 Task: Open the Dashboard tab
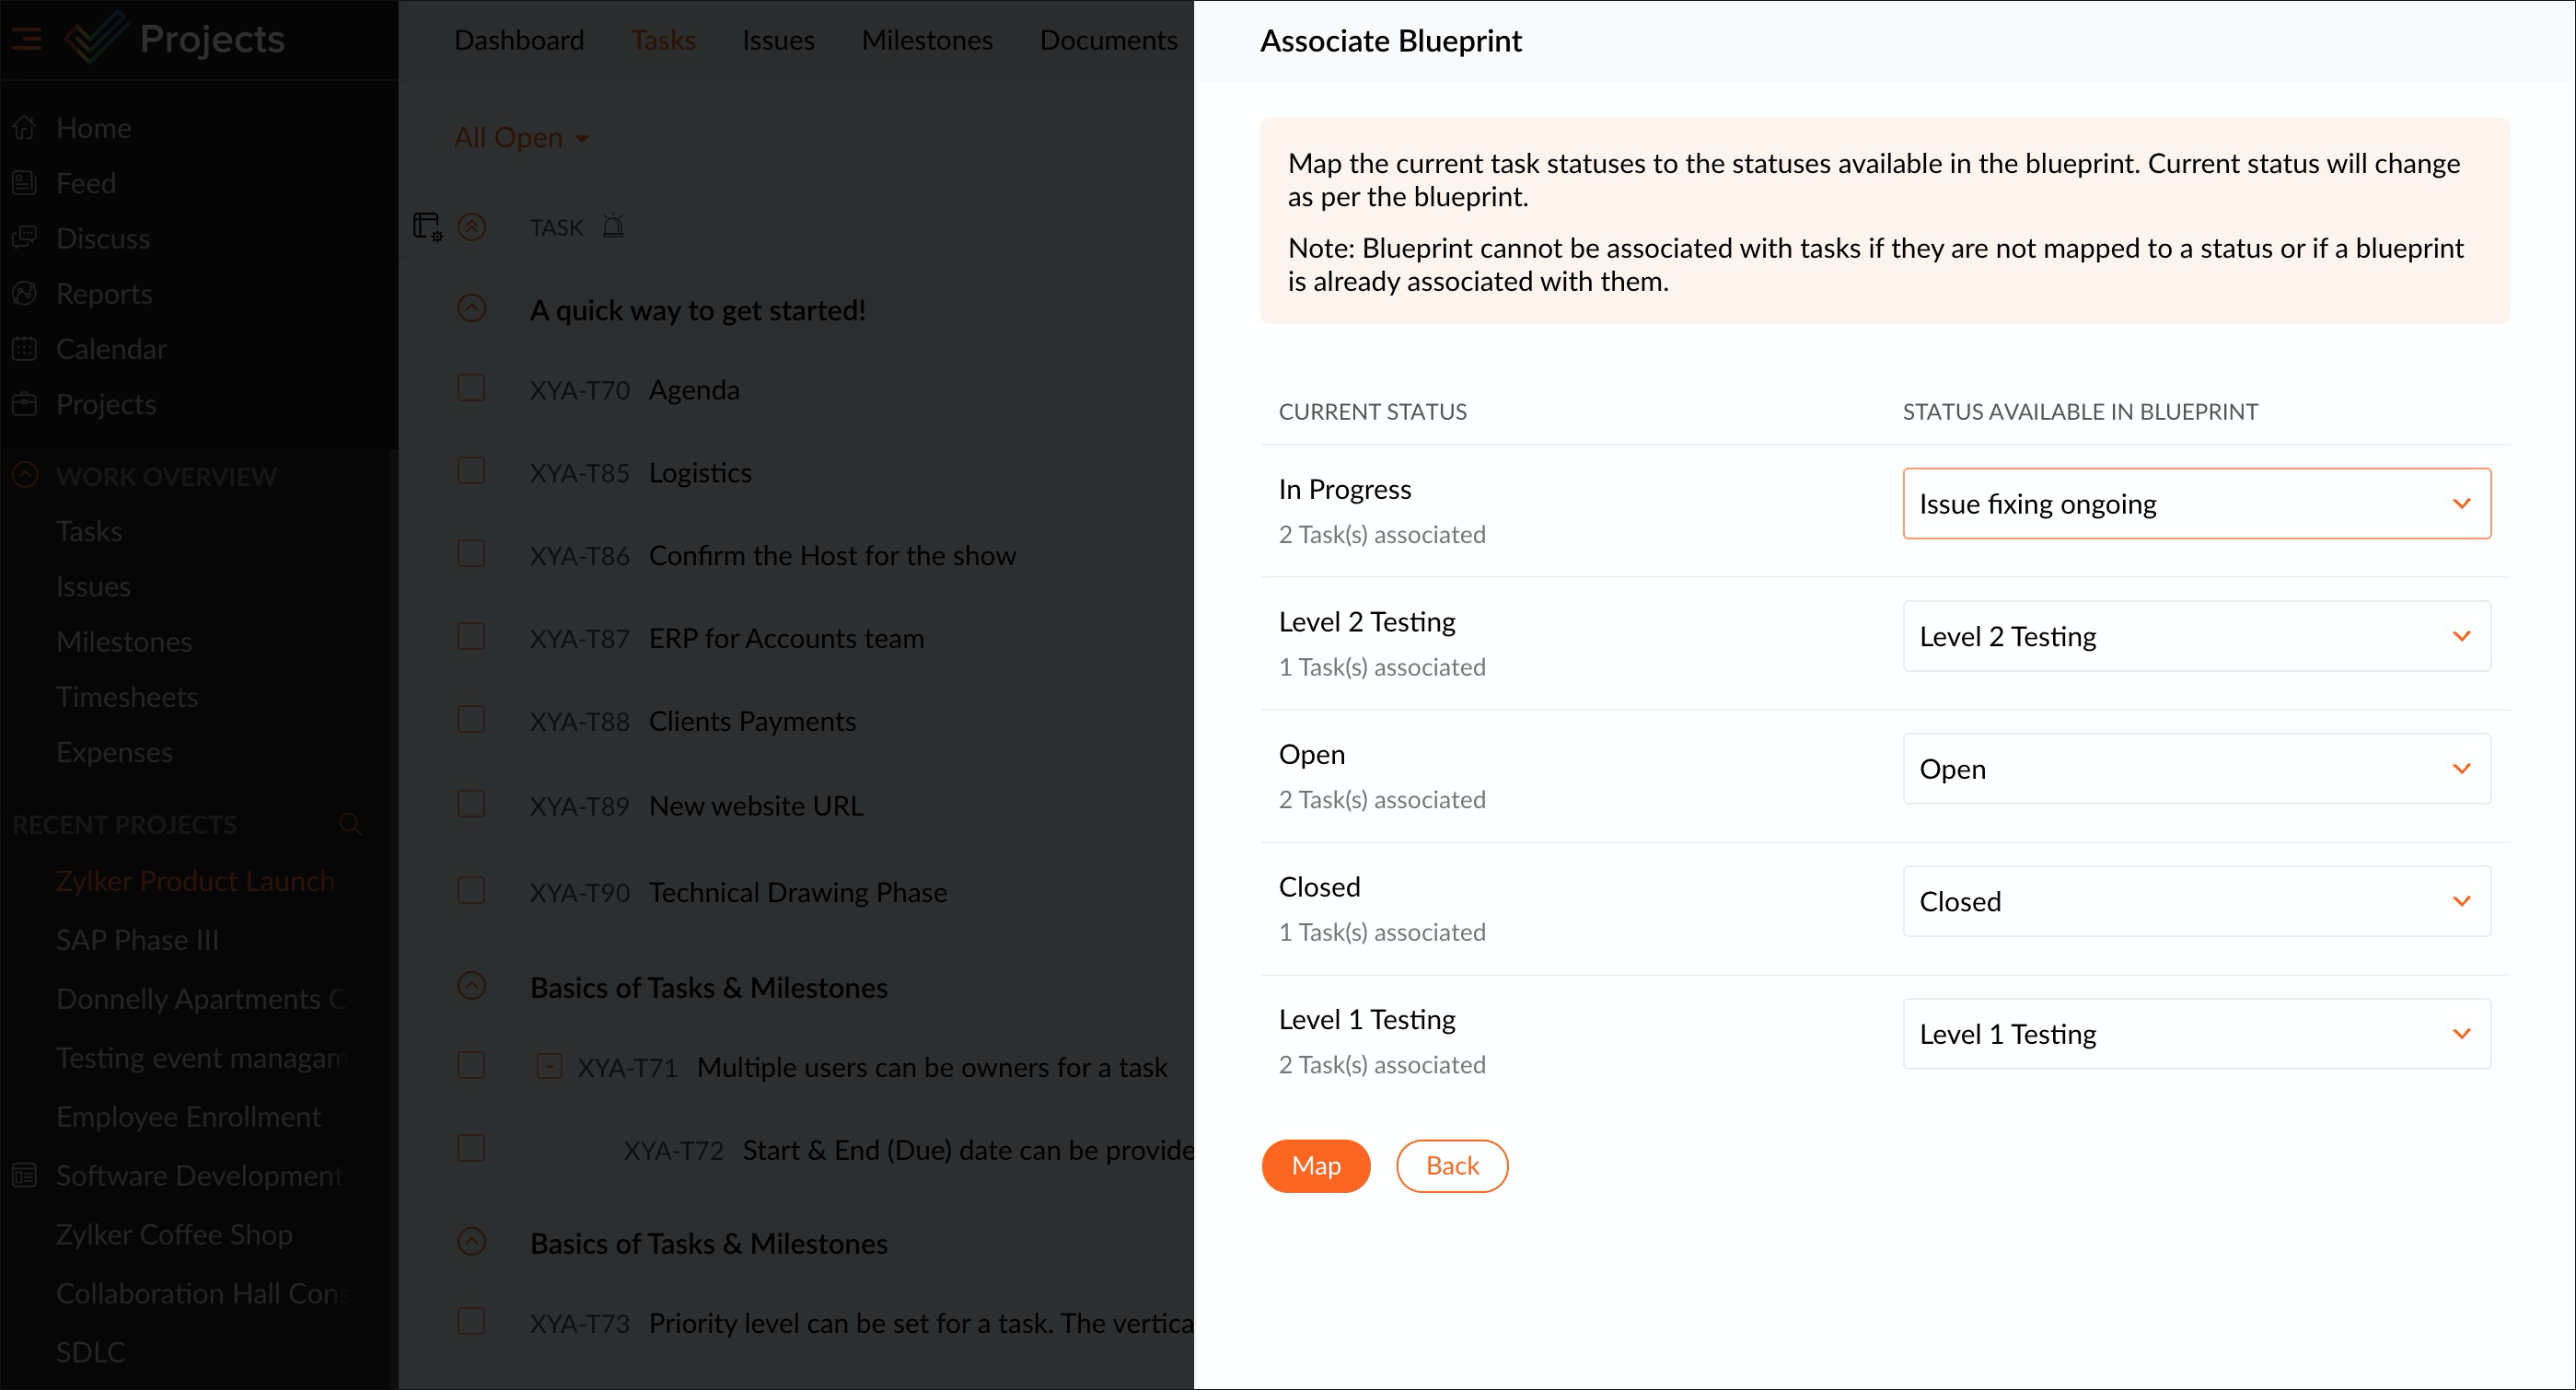[518, 40]
